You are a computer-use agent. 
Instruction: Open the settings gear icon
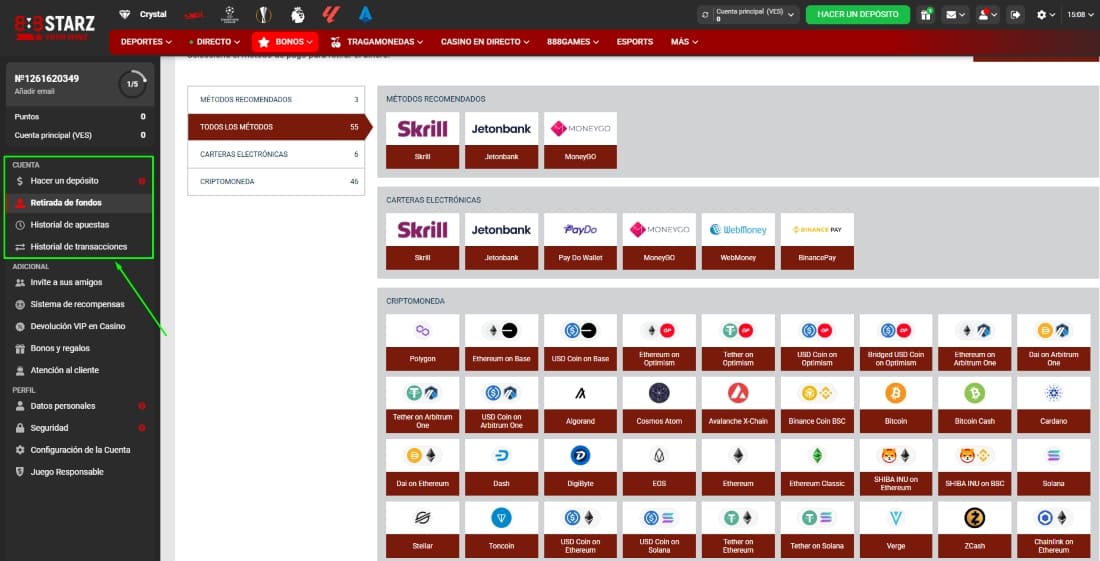point(1045,15)
